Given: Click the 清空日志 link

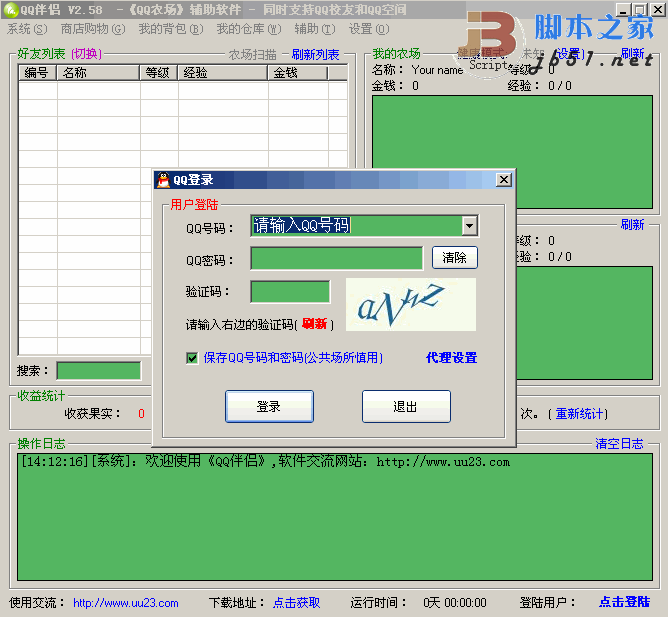Looking at the screenshot, I should coord(619,444).
